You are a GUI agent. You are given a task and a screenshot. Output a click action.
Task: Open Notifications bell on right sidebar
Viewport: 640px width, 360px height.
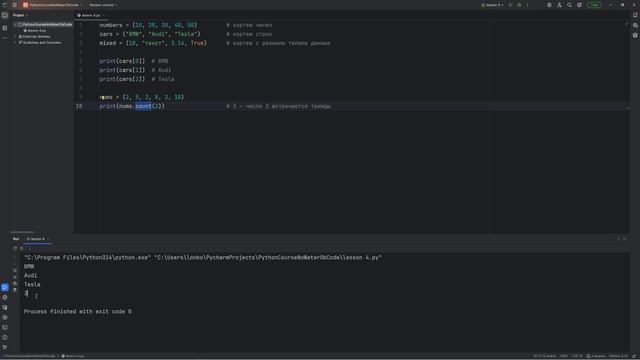coord(635,15)
